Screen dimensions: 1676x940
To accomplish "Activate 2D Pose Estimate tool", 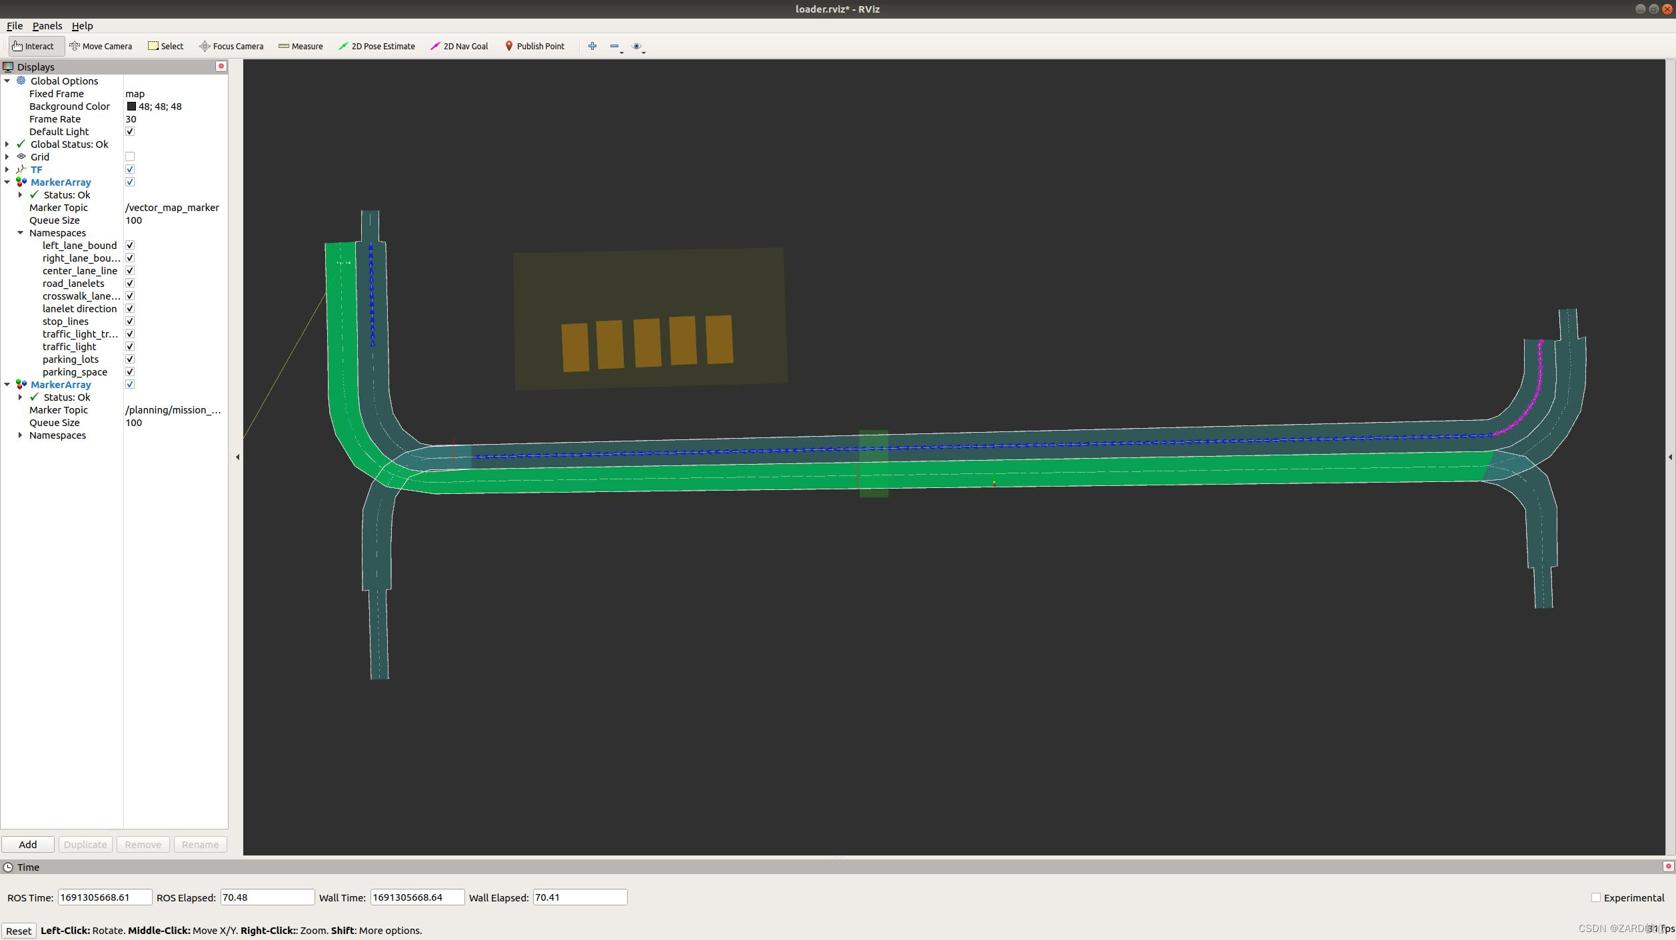I will [x=377, y=46].
